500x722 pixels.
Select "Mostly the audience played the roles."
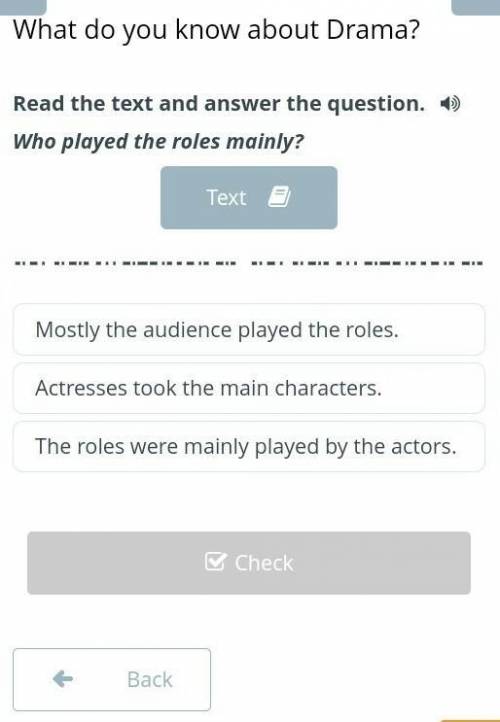249,329
